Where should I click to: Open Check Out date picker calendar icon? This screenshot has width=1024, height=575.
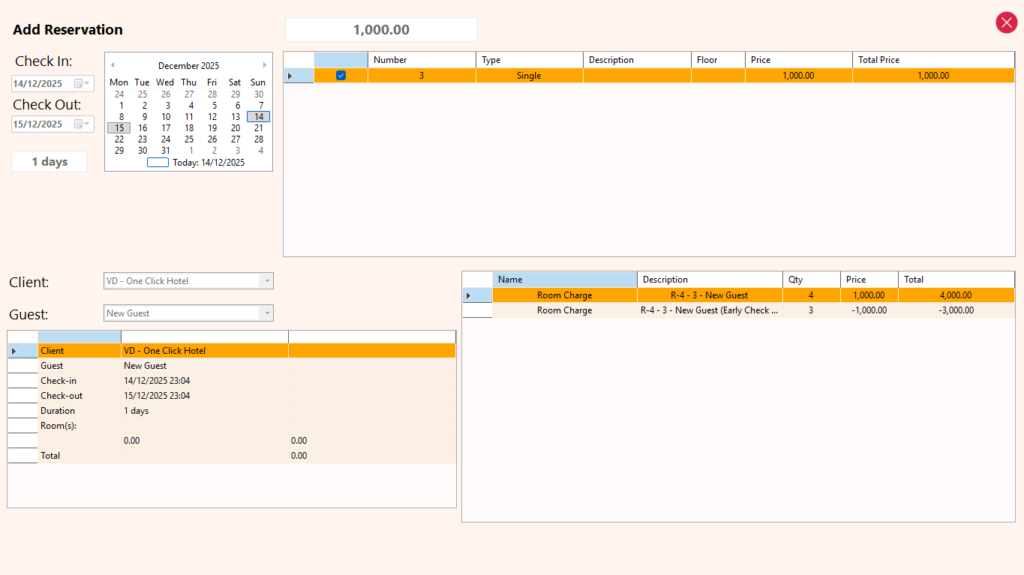pos(81,125)
